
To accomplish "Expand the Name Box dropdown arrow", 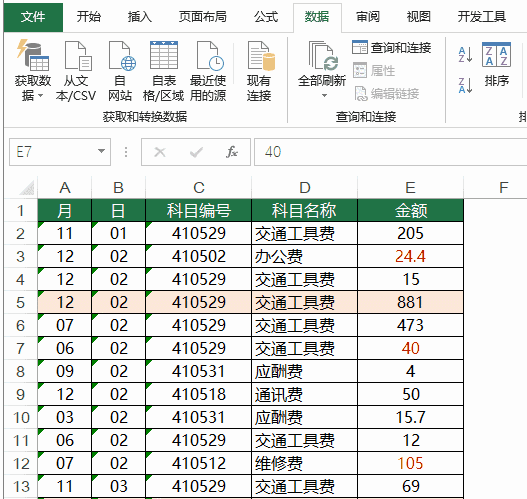I will point(101,152).
